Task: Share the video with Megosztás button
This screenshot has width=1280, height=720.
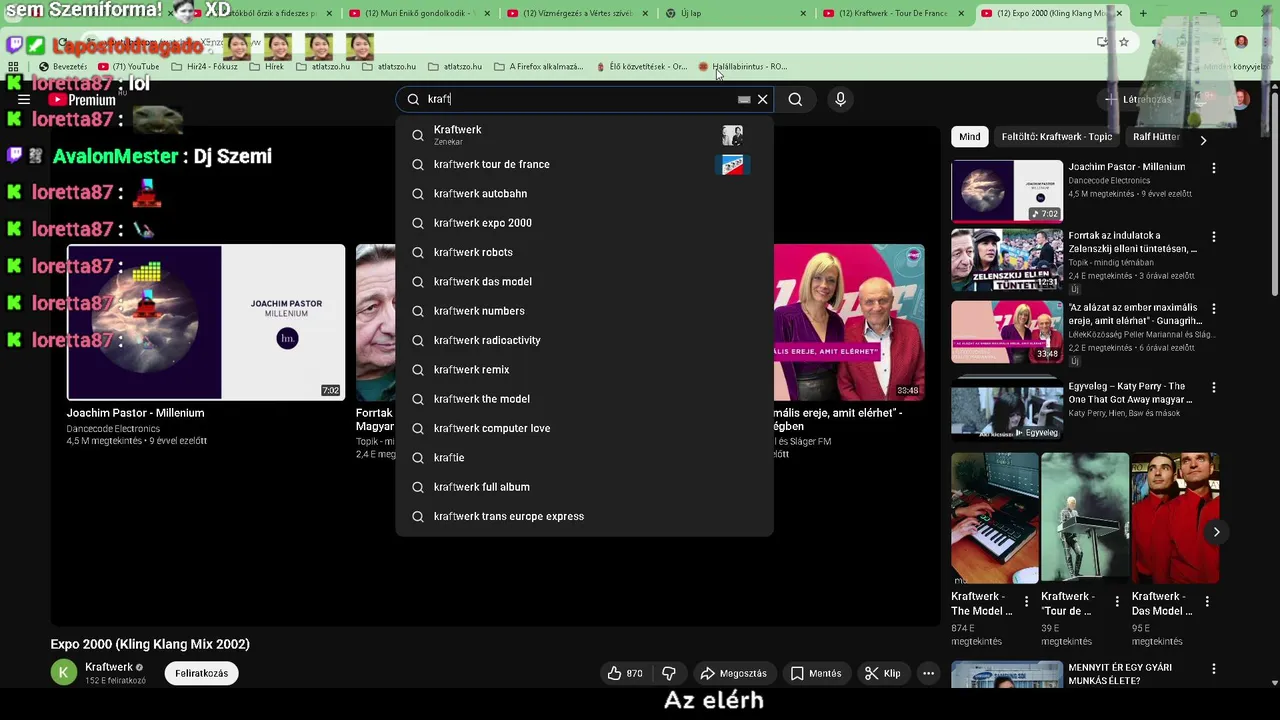Action: [733, 673]
